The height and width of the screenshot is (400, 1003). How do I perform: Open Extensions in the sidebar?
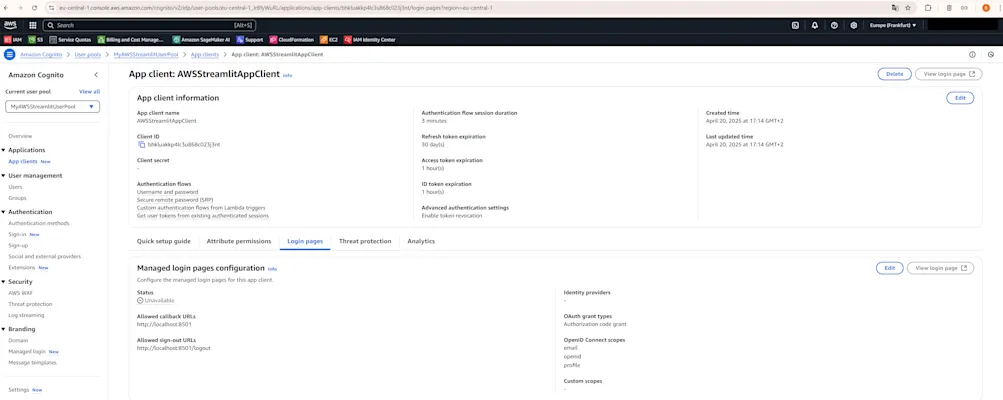21,267
